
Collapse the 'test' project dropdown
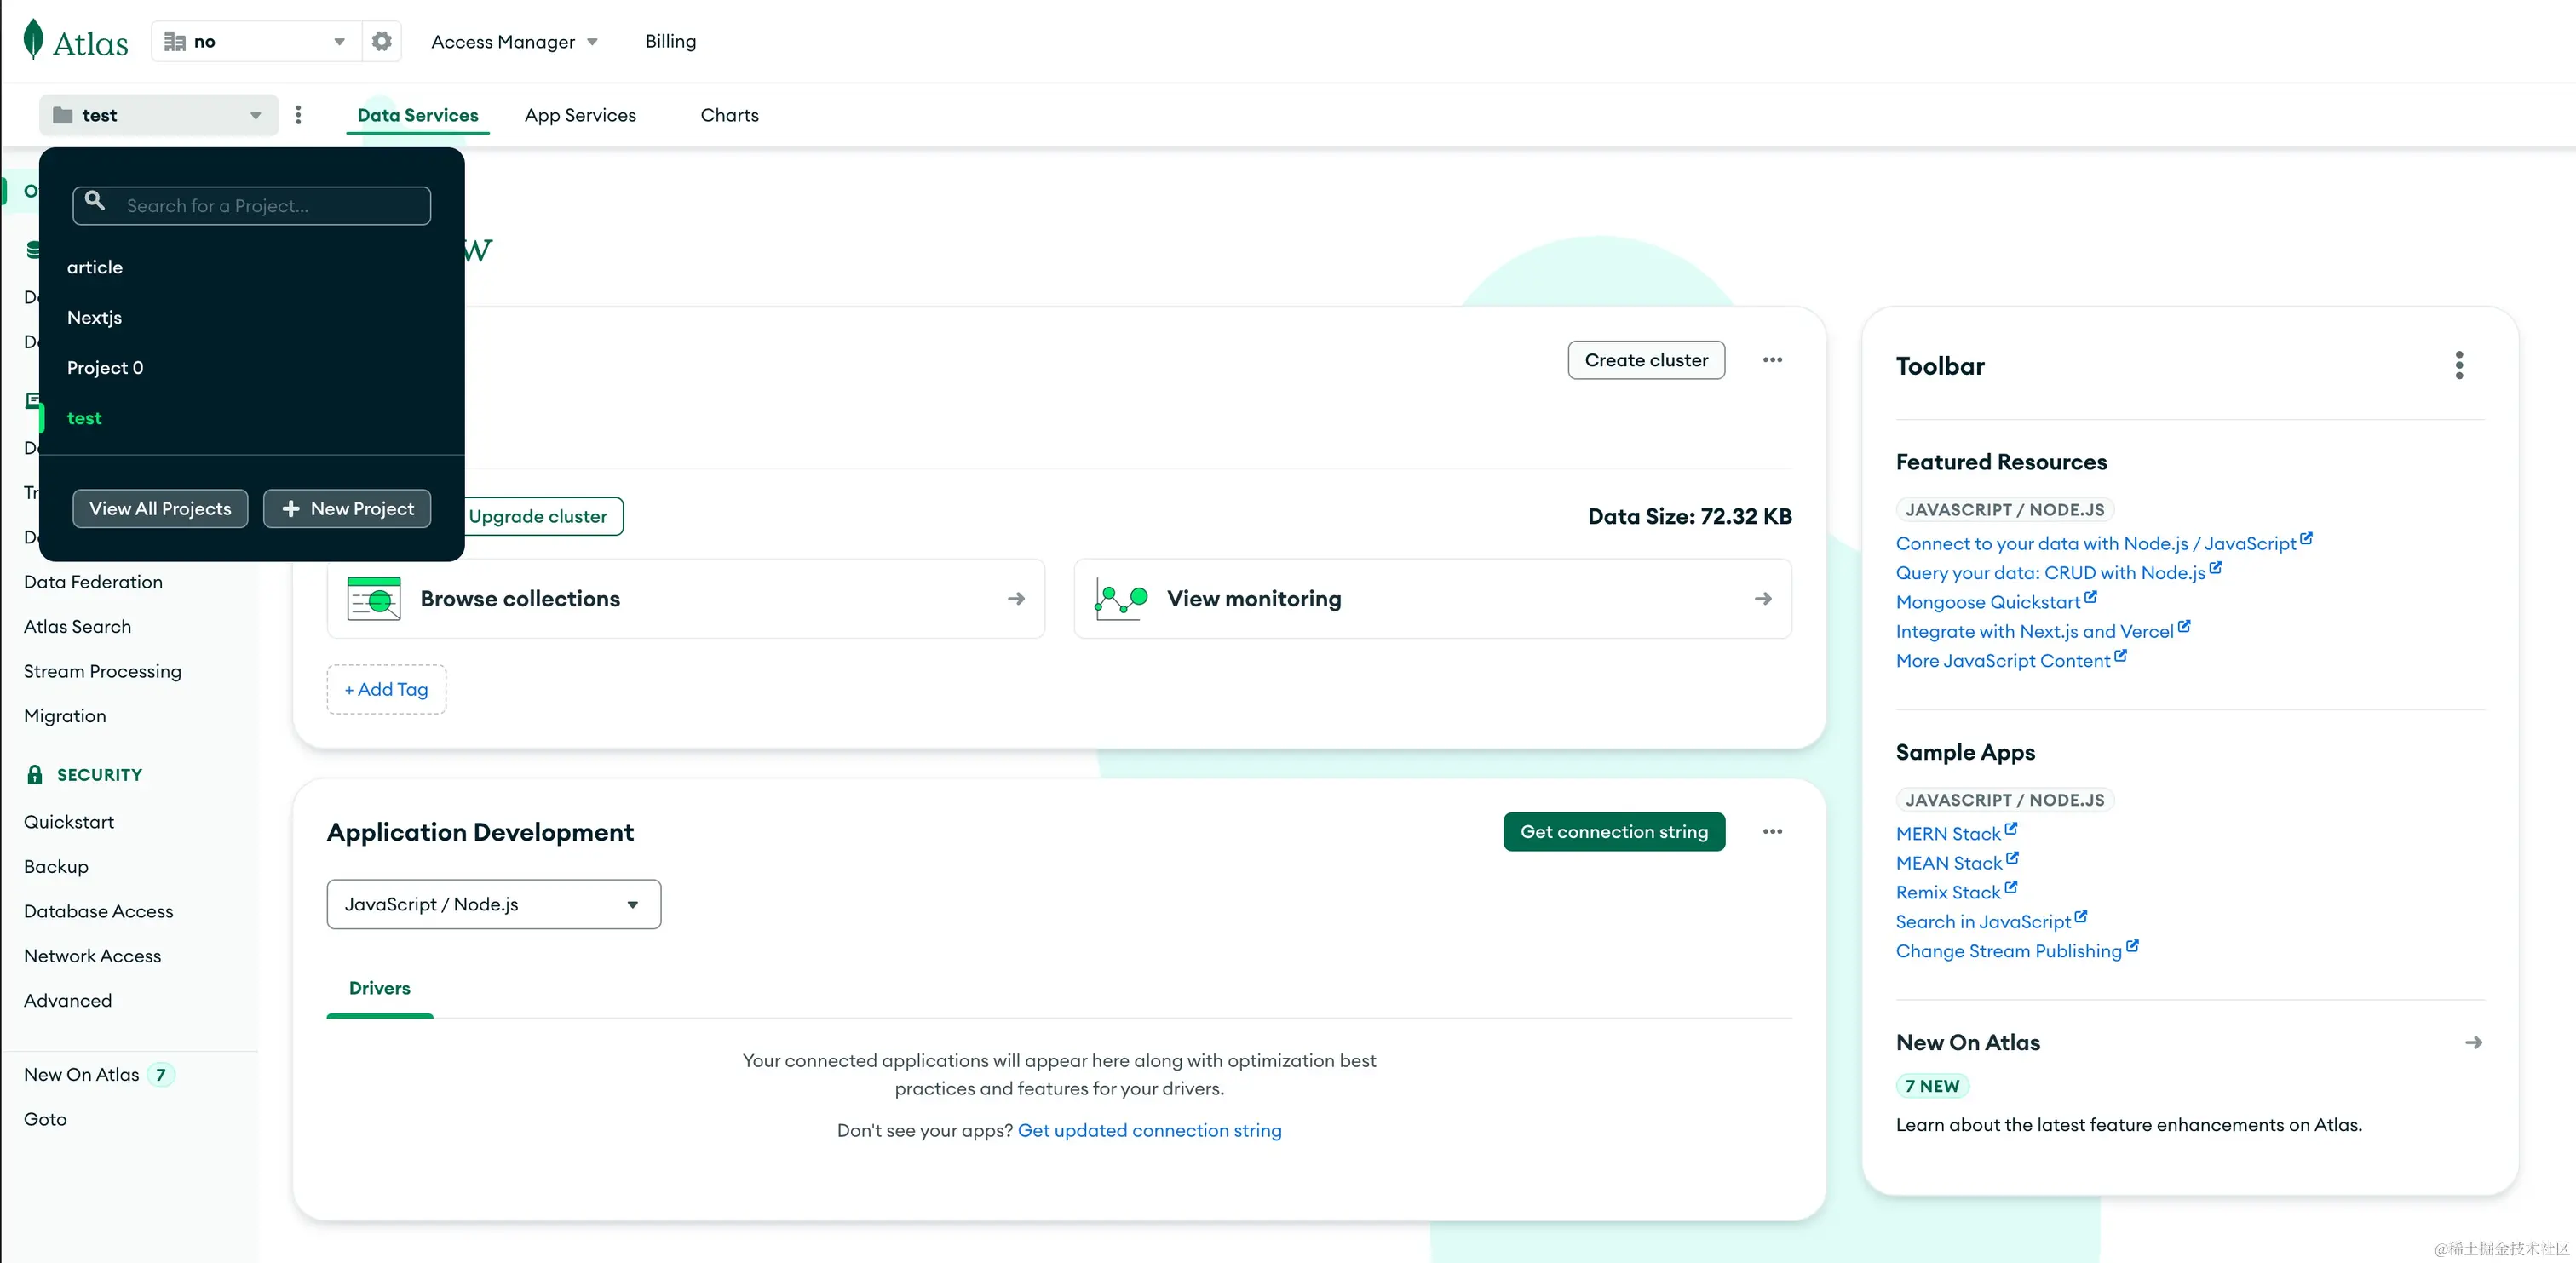coord(158,115)
